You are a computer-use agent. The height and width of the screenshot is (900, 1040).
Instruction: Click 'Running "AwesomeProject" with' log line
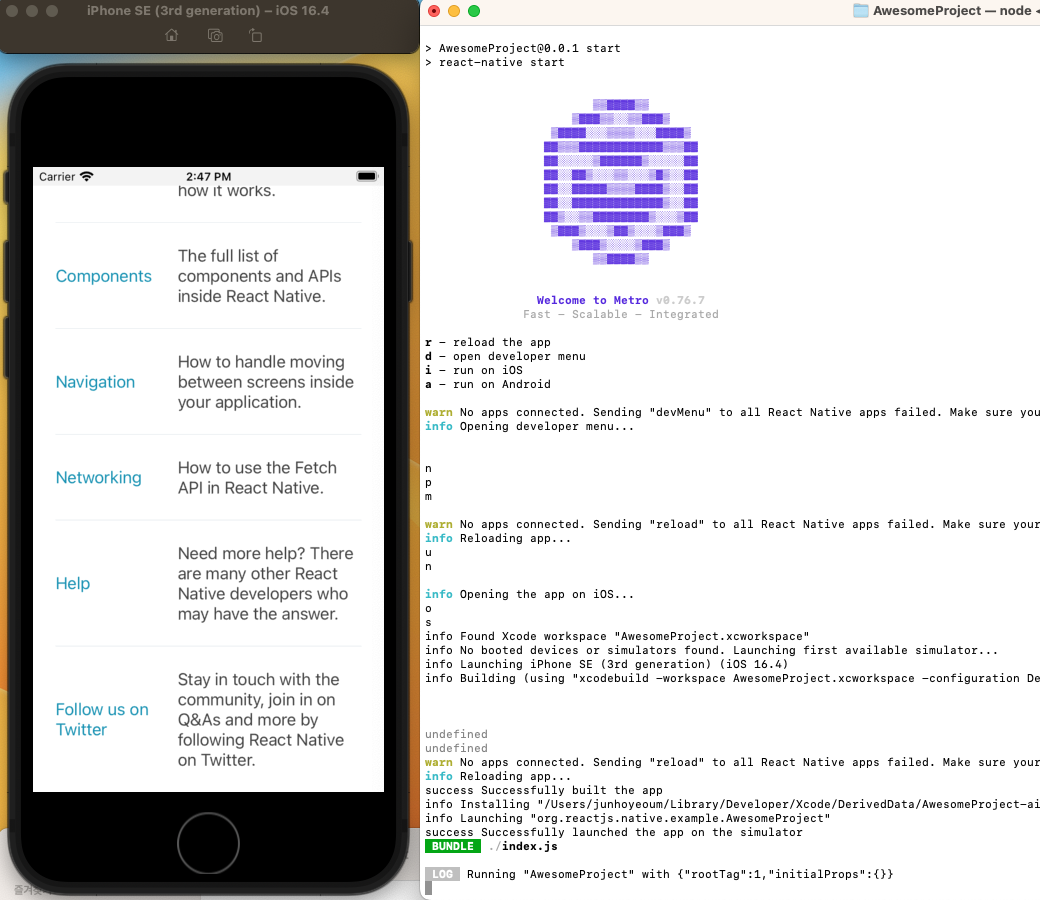(x=680, y=874)
